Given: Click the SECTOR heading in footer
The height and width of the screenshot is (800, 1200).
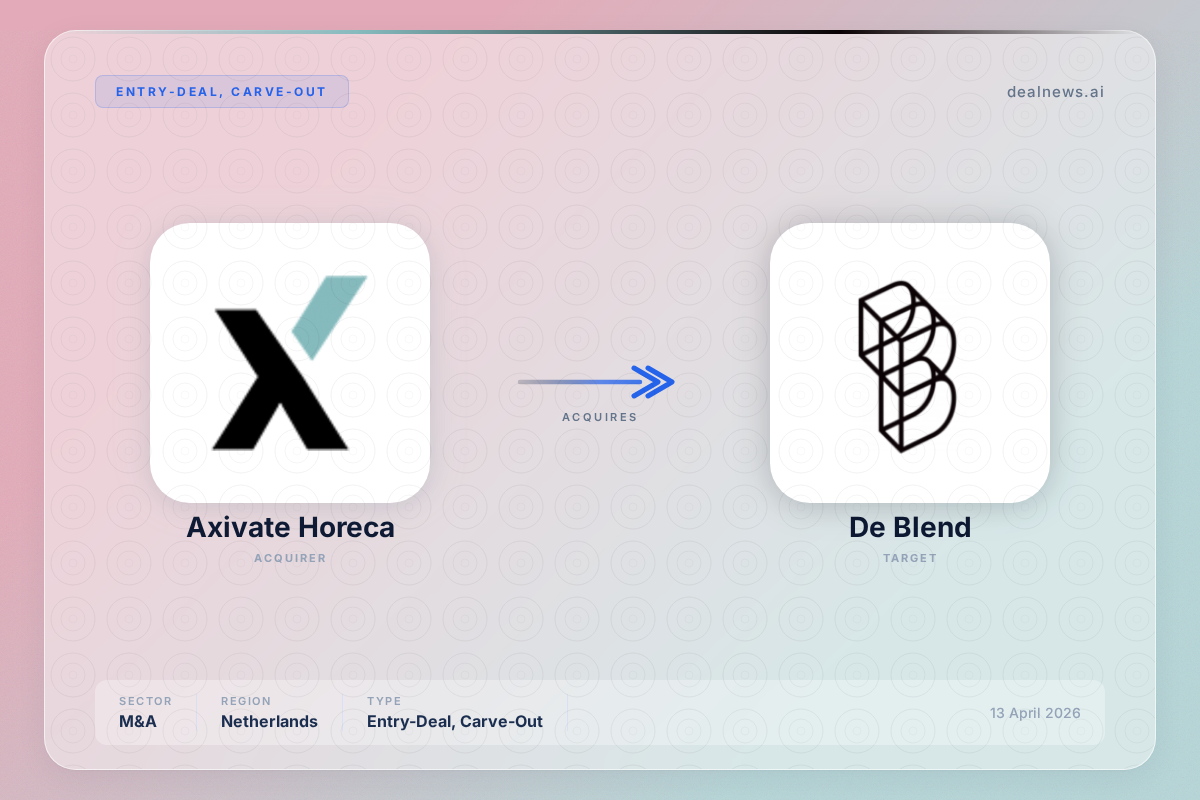Looking at the screenshot, I should coord(145,701).
